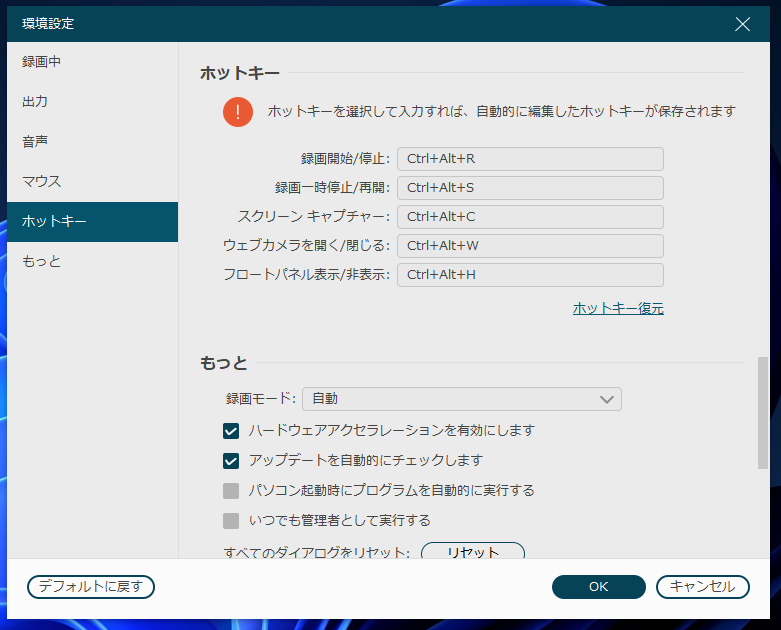Open the 録画中 settings section
Screen dimensions: 781x630
(x=92, y=62)
